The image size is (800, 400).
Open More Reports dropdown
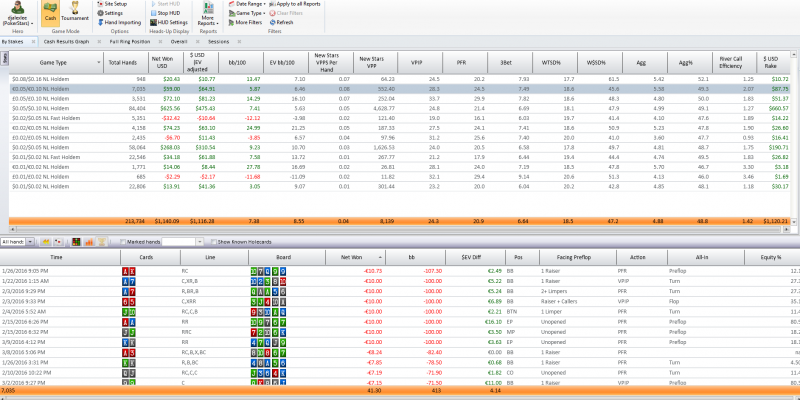click(208, 14)
